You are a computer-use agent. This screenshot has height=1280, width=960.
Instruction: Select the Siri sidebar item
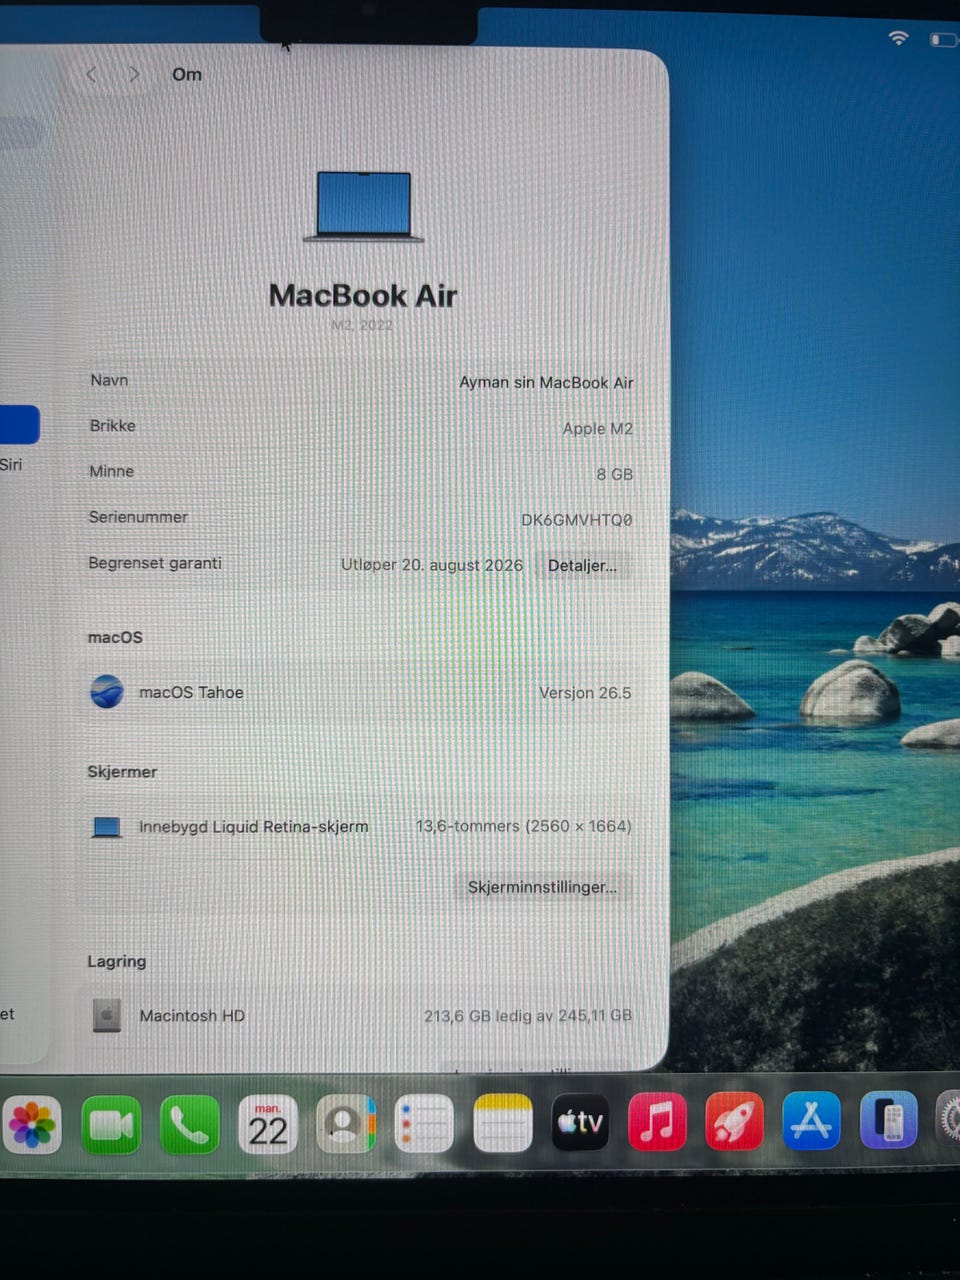pyautogui.click(x=11, y=464)
